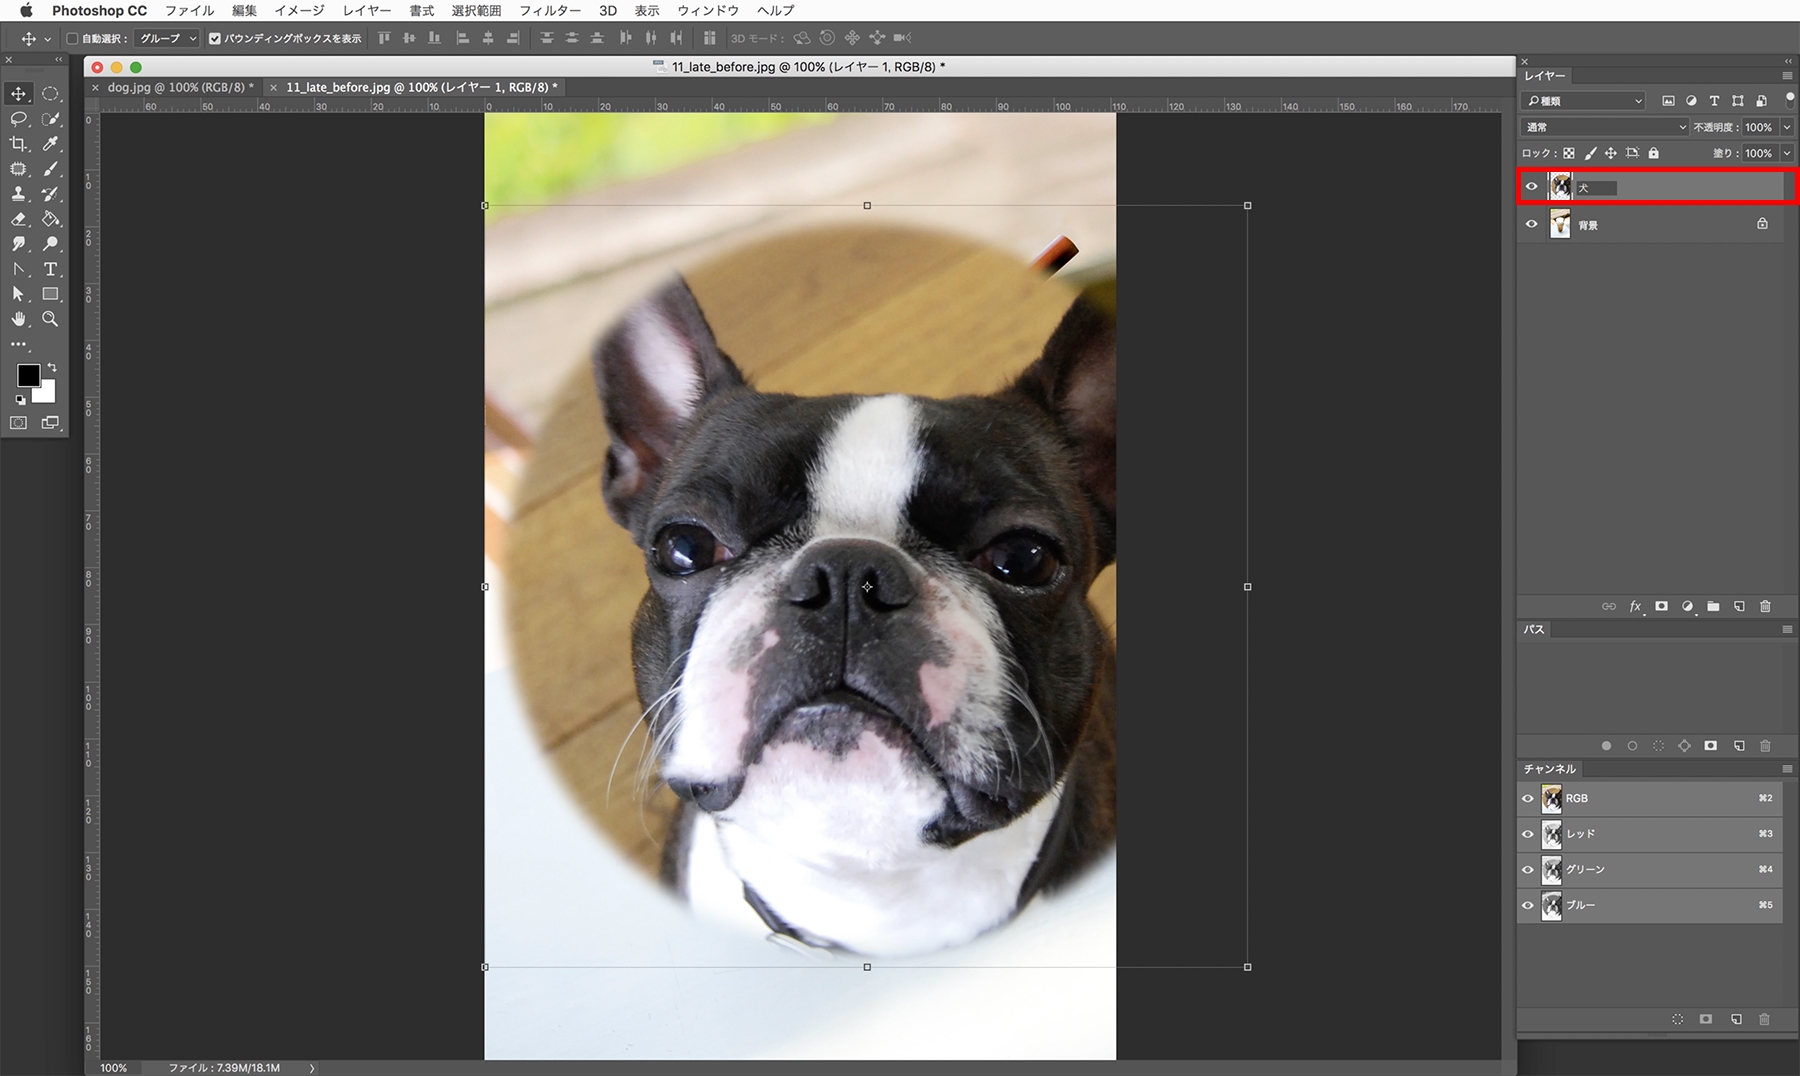Choose the Horizontal Type tool

click(x=50, y=269)
